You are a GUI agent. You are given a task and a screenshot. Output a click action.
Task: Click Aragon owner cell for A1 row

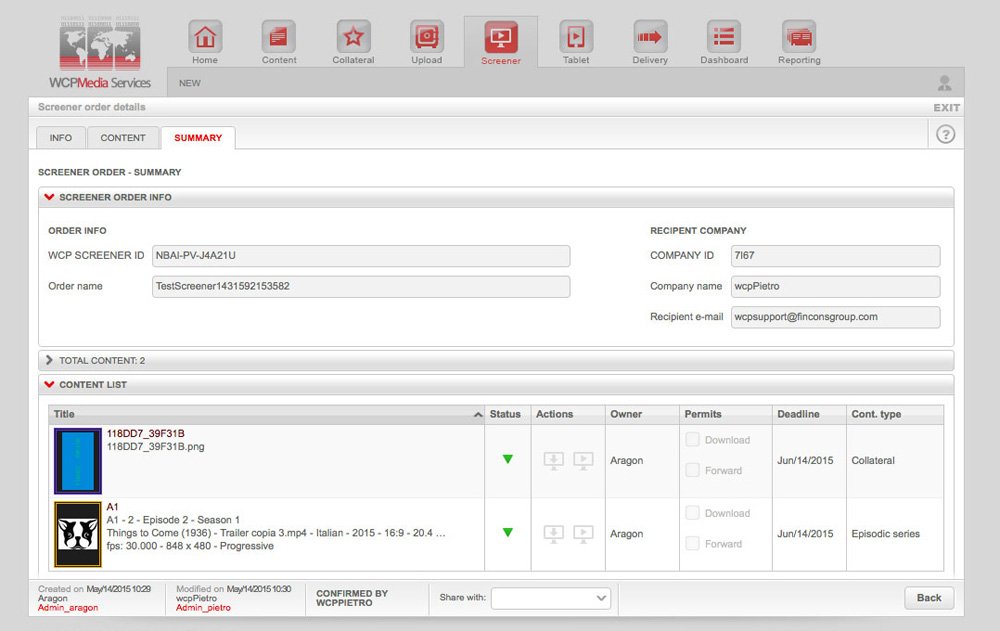click(626, 534)
